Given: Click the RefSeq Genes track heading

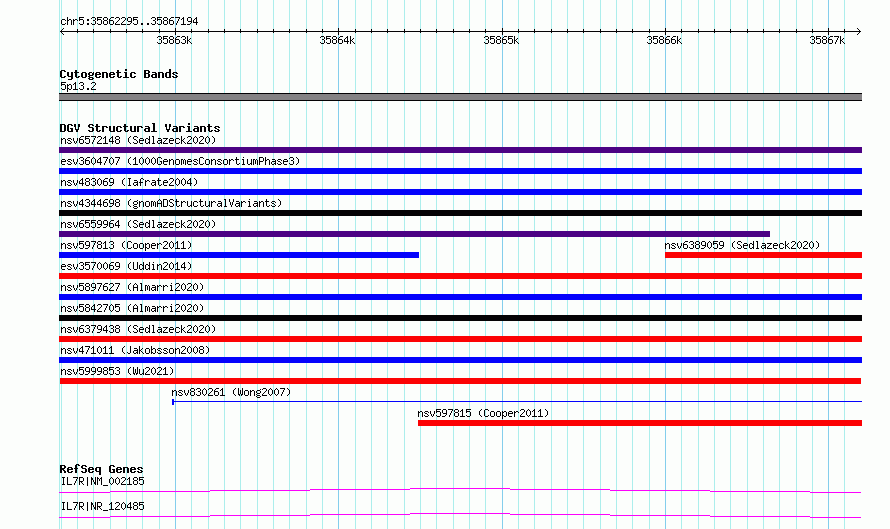Looking at the screenshot, I should pyautogui.click(x=101, y=469).
